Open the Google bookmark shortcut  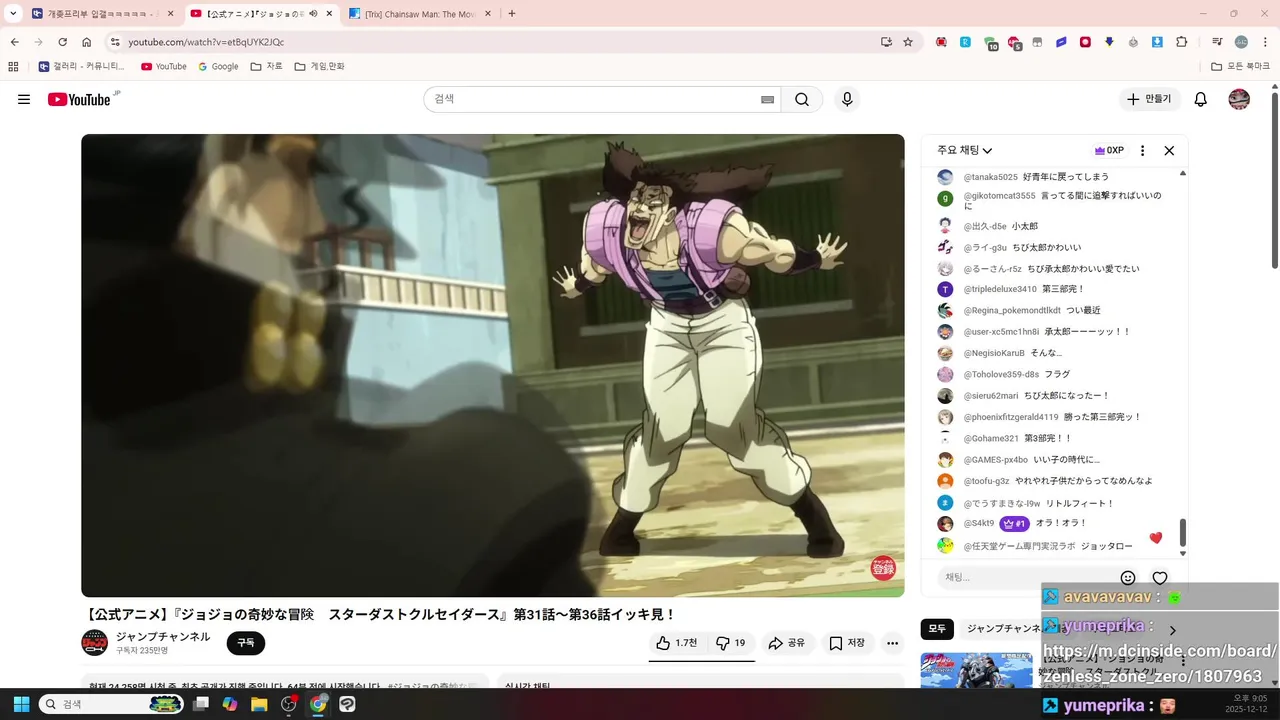pyautogui.click(x=218, y=66)
